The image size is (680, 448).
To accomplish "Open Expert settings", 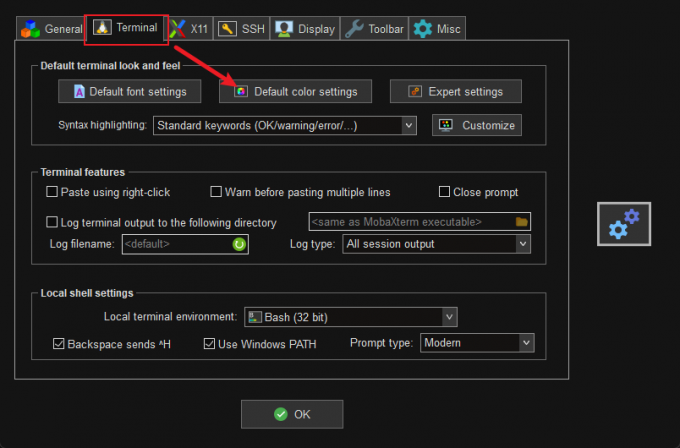I will (x=456, y=92).
